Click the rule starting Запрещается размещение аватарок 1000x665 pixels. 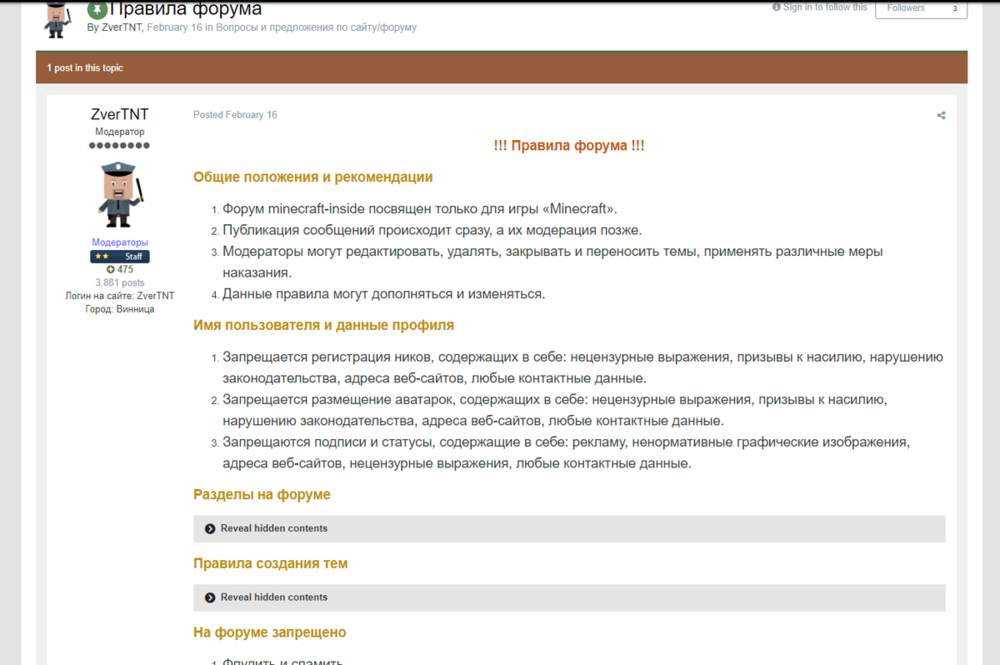point(555,410)
